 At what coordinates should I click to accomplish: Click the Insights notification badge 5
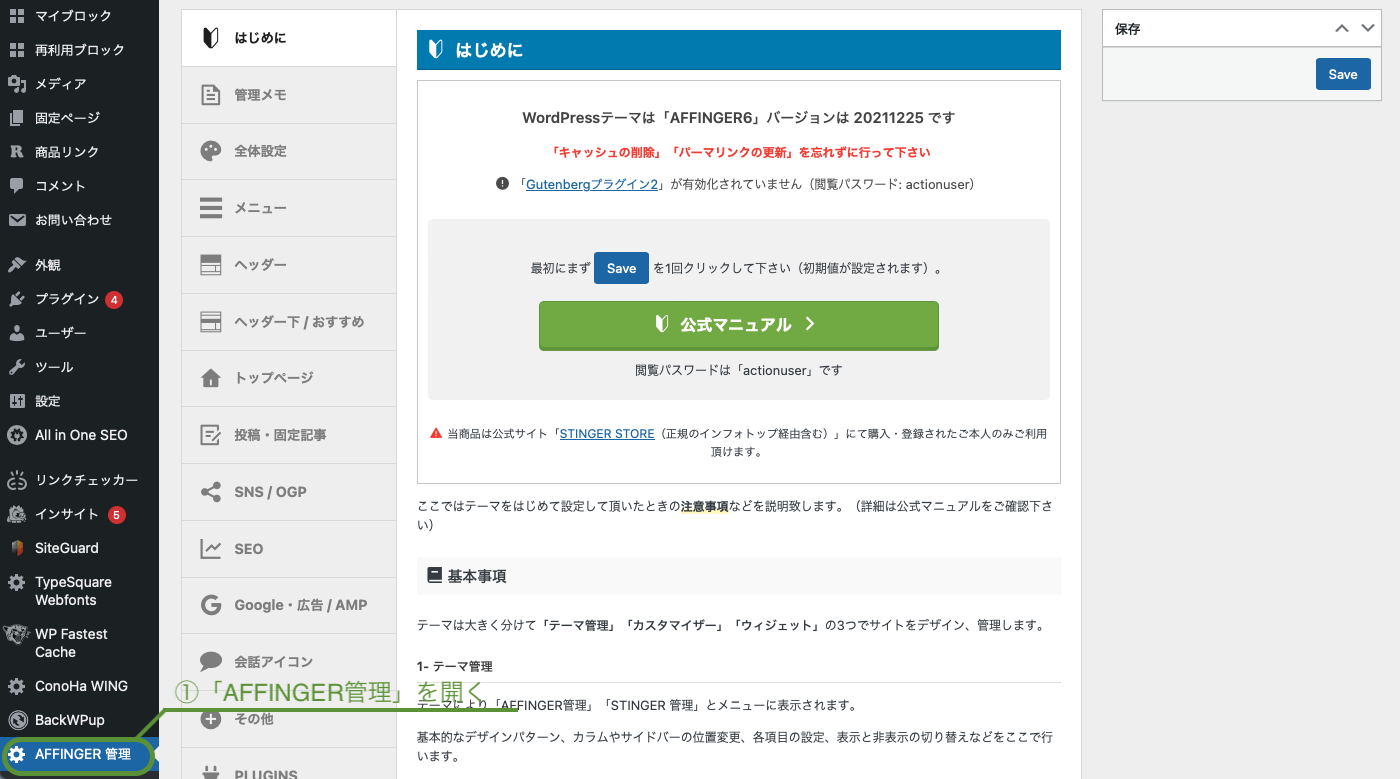point(116,514)
